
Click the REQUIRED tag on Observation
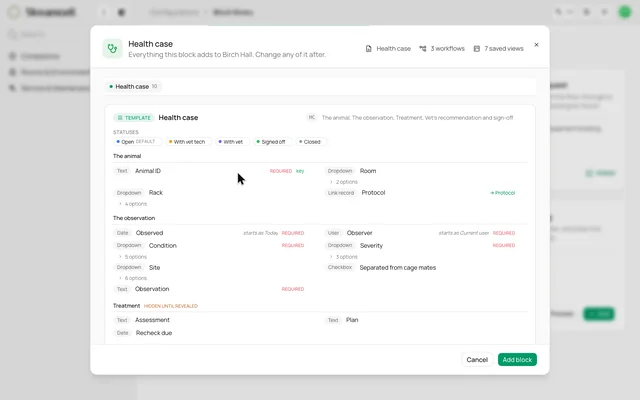[293, 289]
